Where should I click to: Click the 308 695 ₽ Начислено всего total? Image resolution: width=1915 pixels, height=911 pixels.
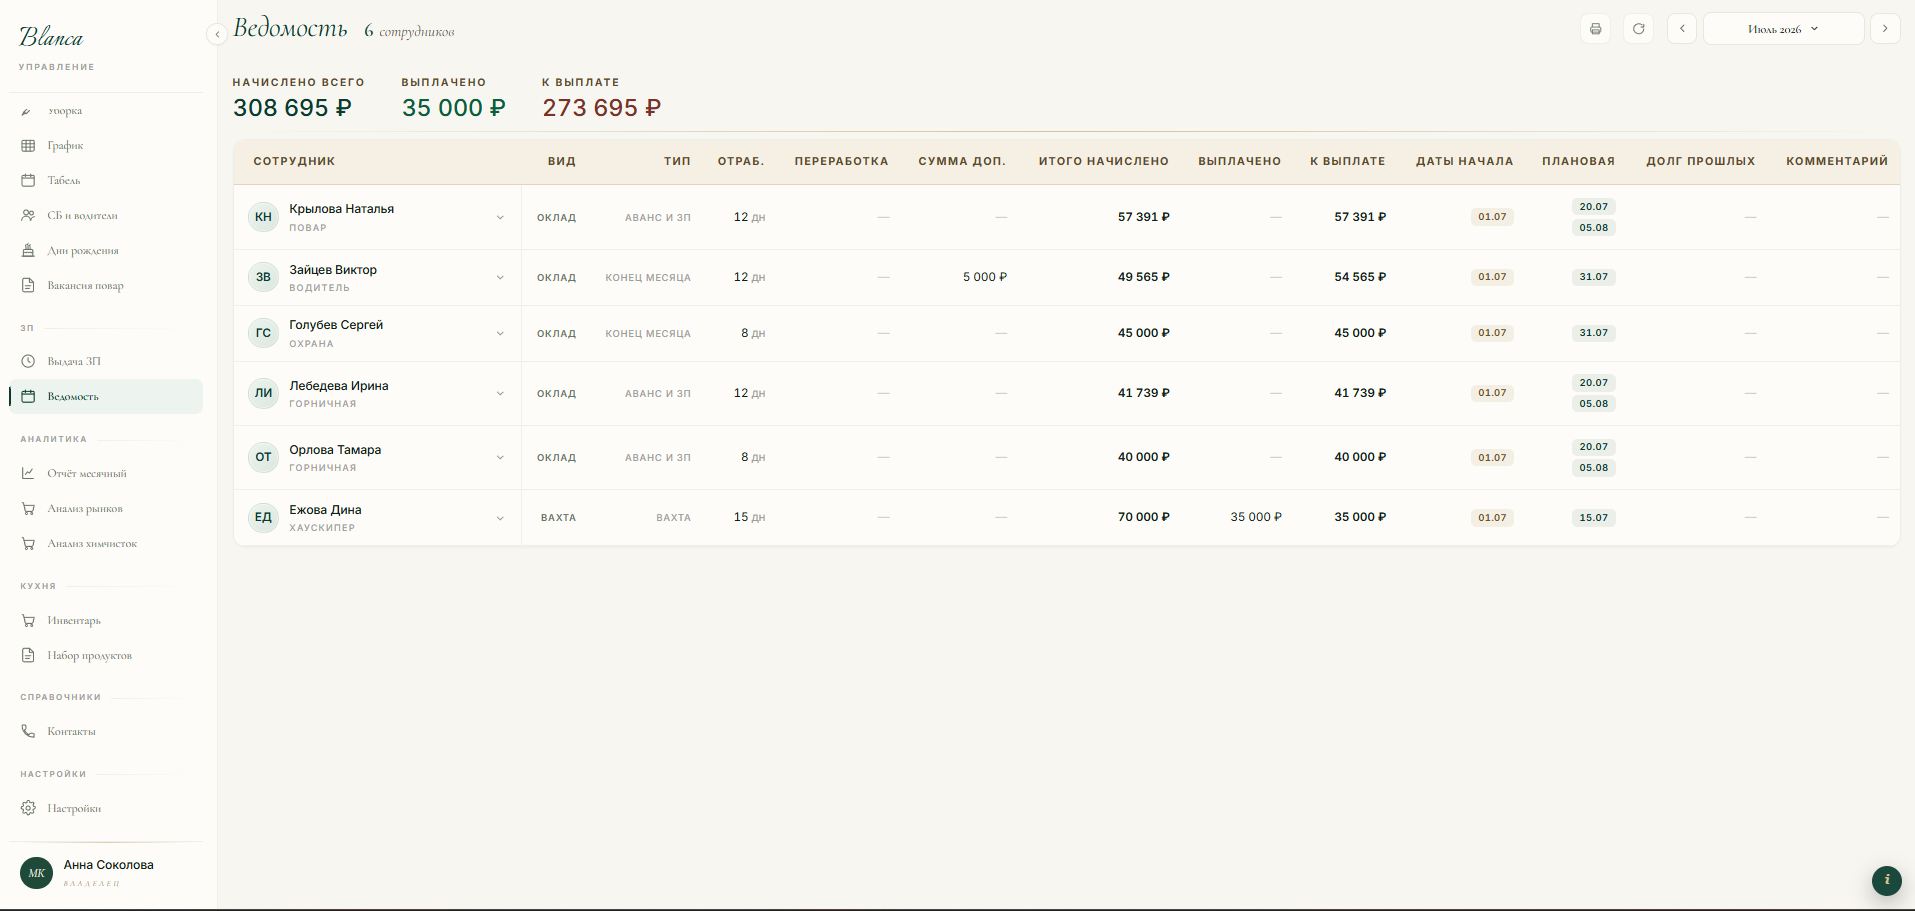(292, 108)
